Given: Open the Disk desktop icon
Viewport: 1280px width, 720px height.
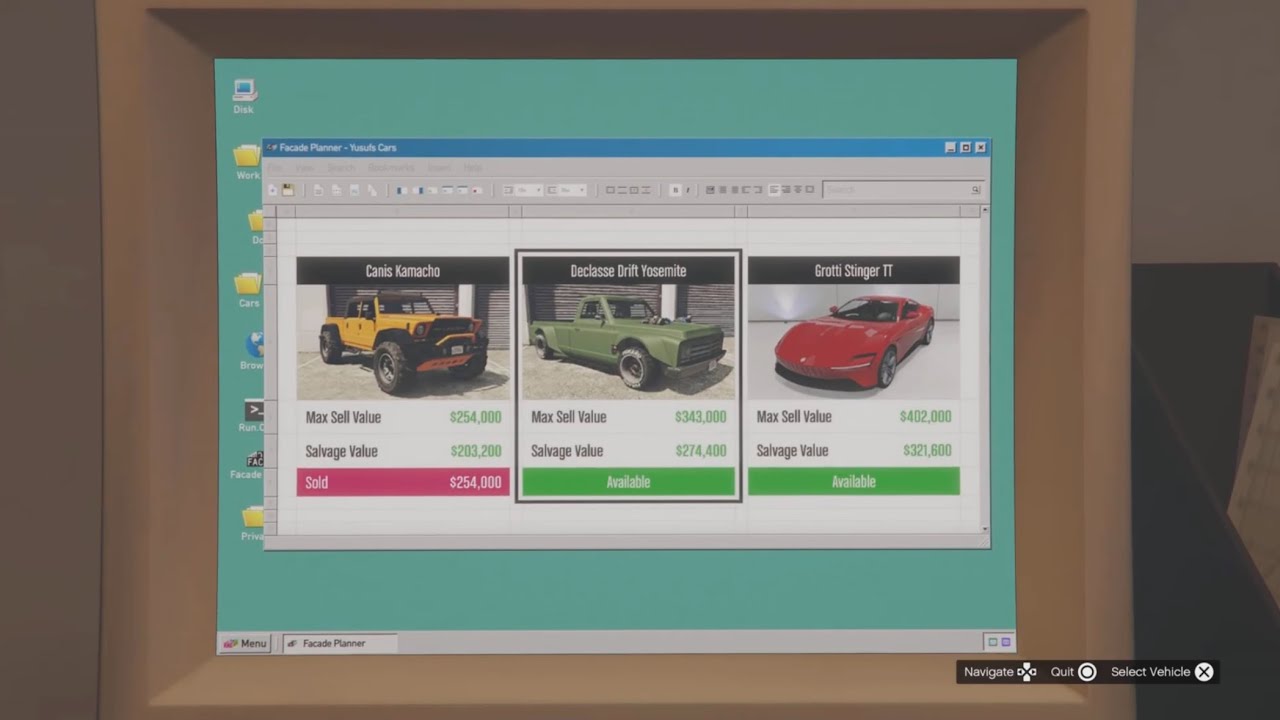Looking at the screenshot, I should pos(244,96).
